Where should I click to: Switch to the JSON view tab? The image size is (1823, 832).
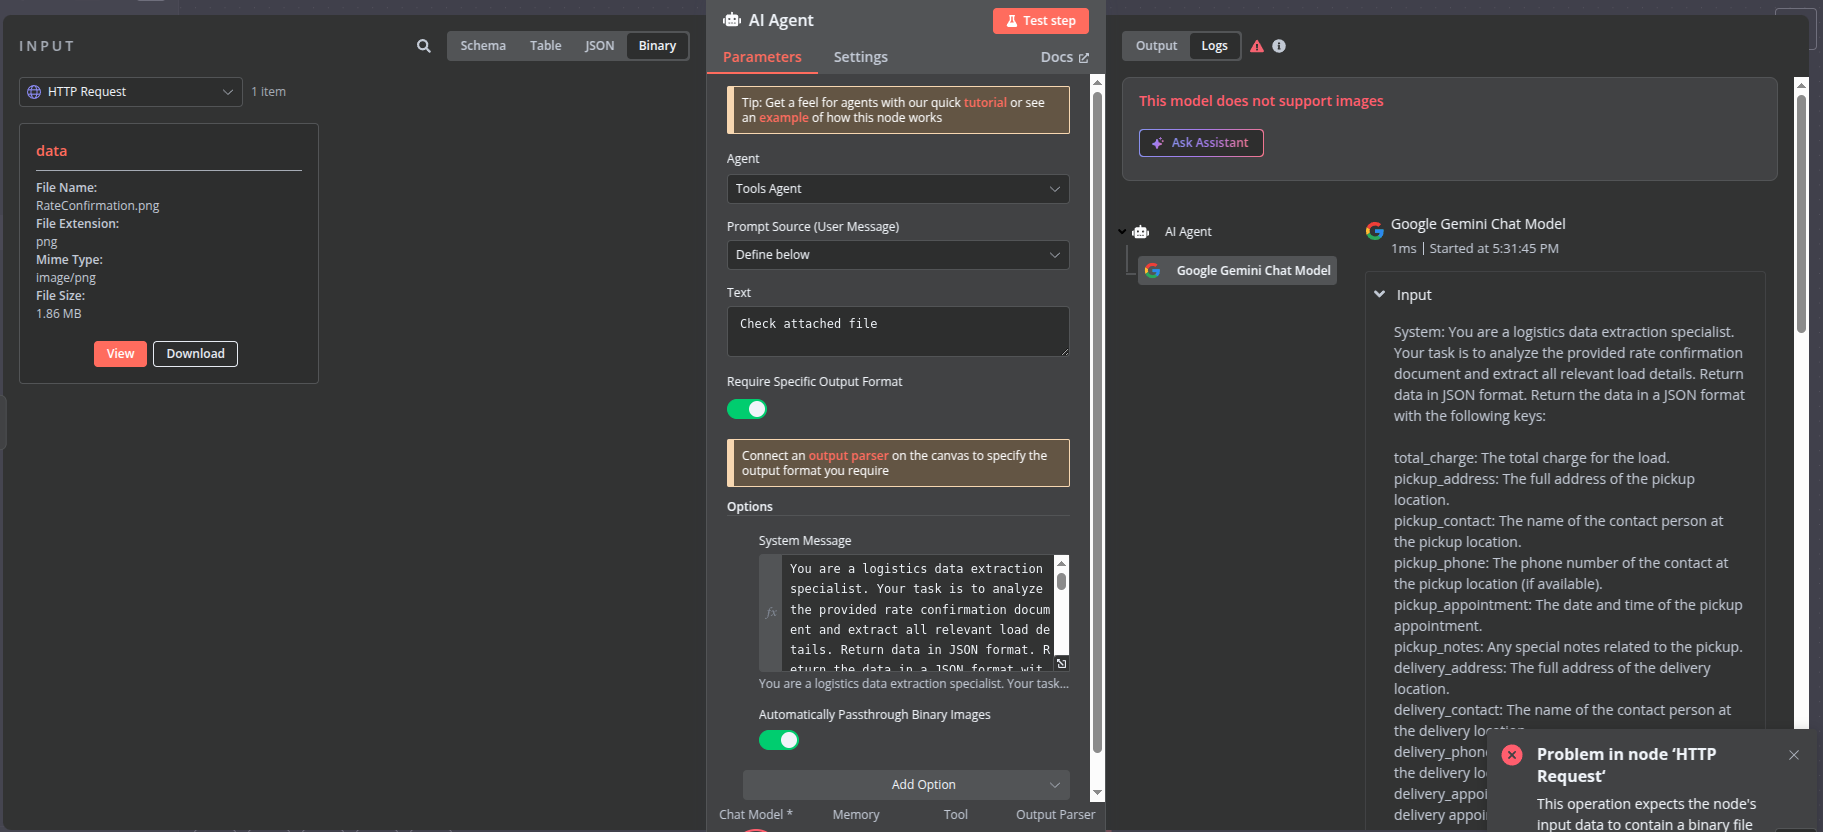pos(599,46)
